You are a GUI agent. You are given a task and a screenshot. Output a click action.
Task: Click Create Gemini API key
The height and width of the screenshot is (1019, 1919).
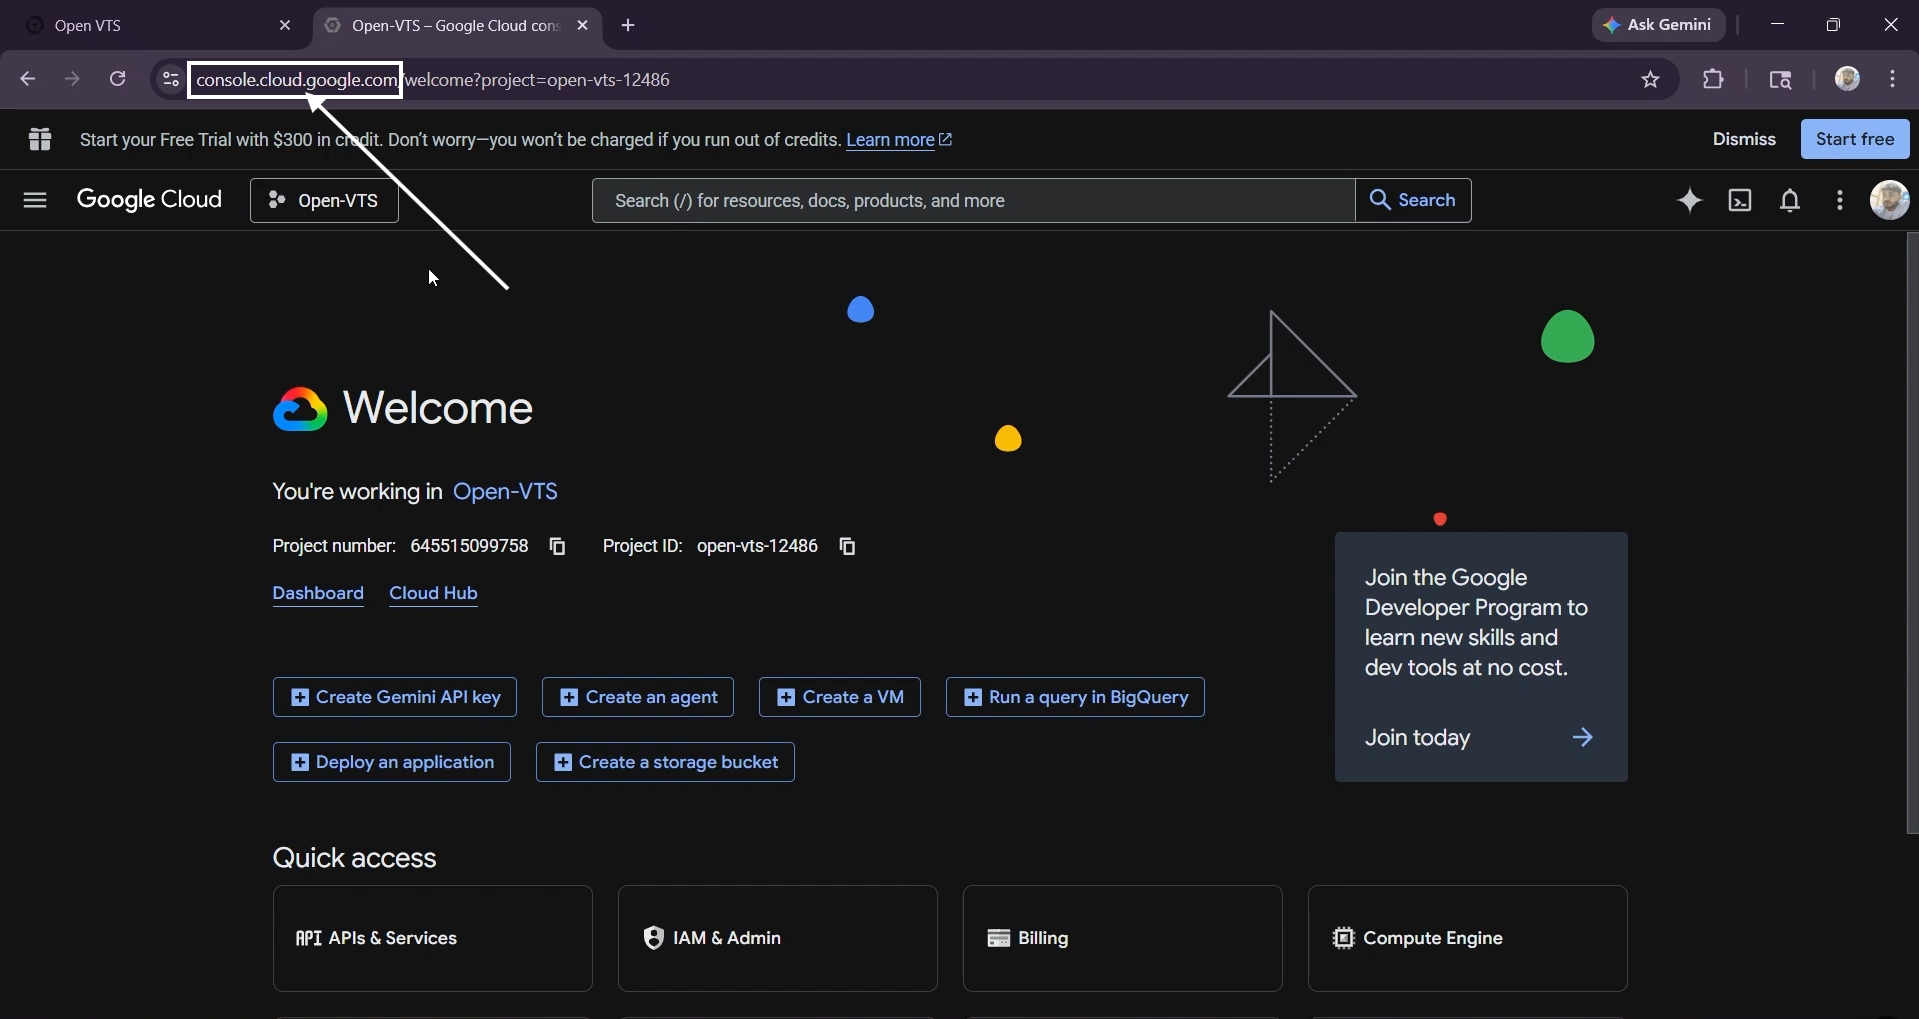pos(395,697)
